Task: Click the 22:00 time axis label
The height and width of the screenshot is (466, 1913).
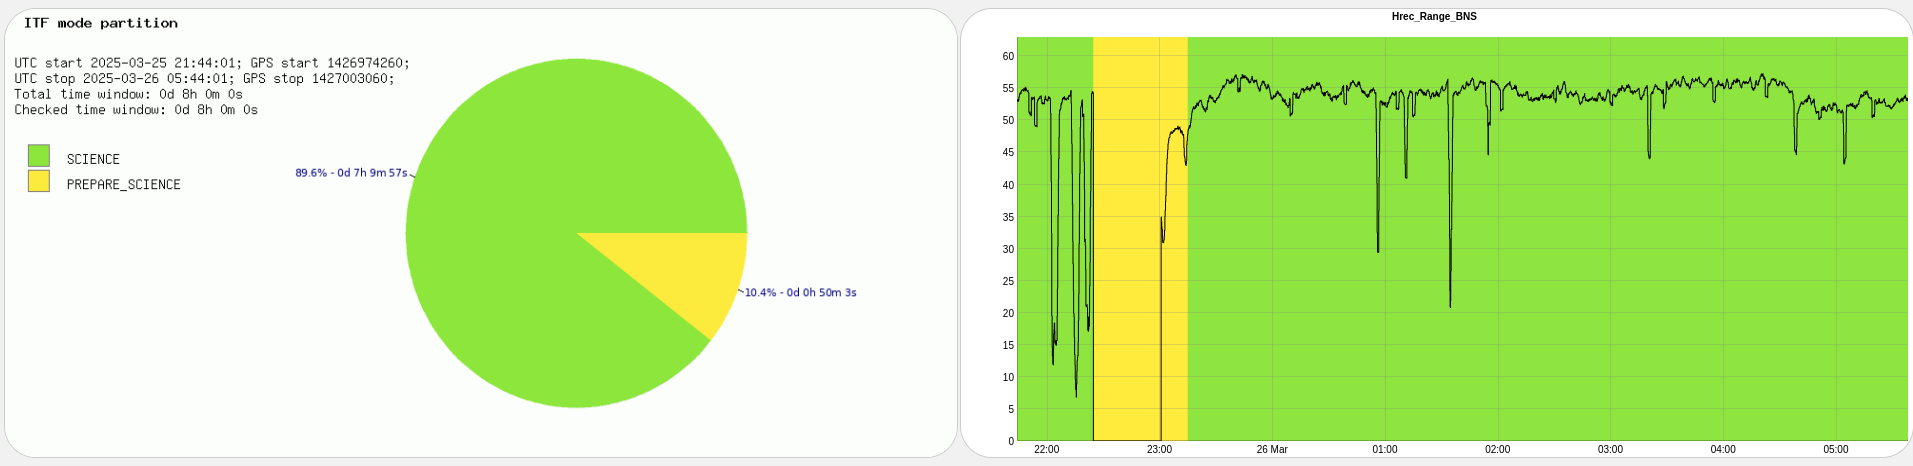Action: (1046, 450)
